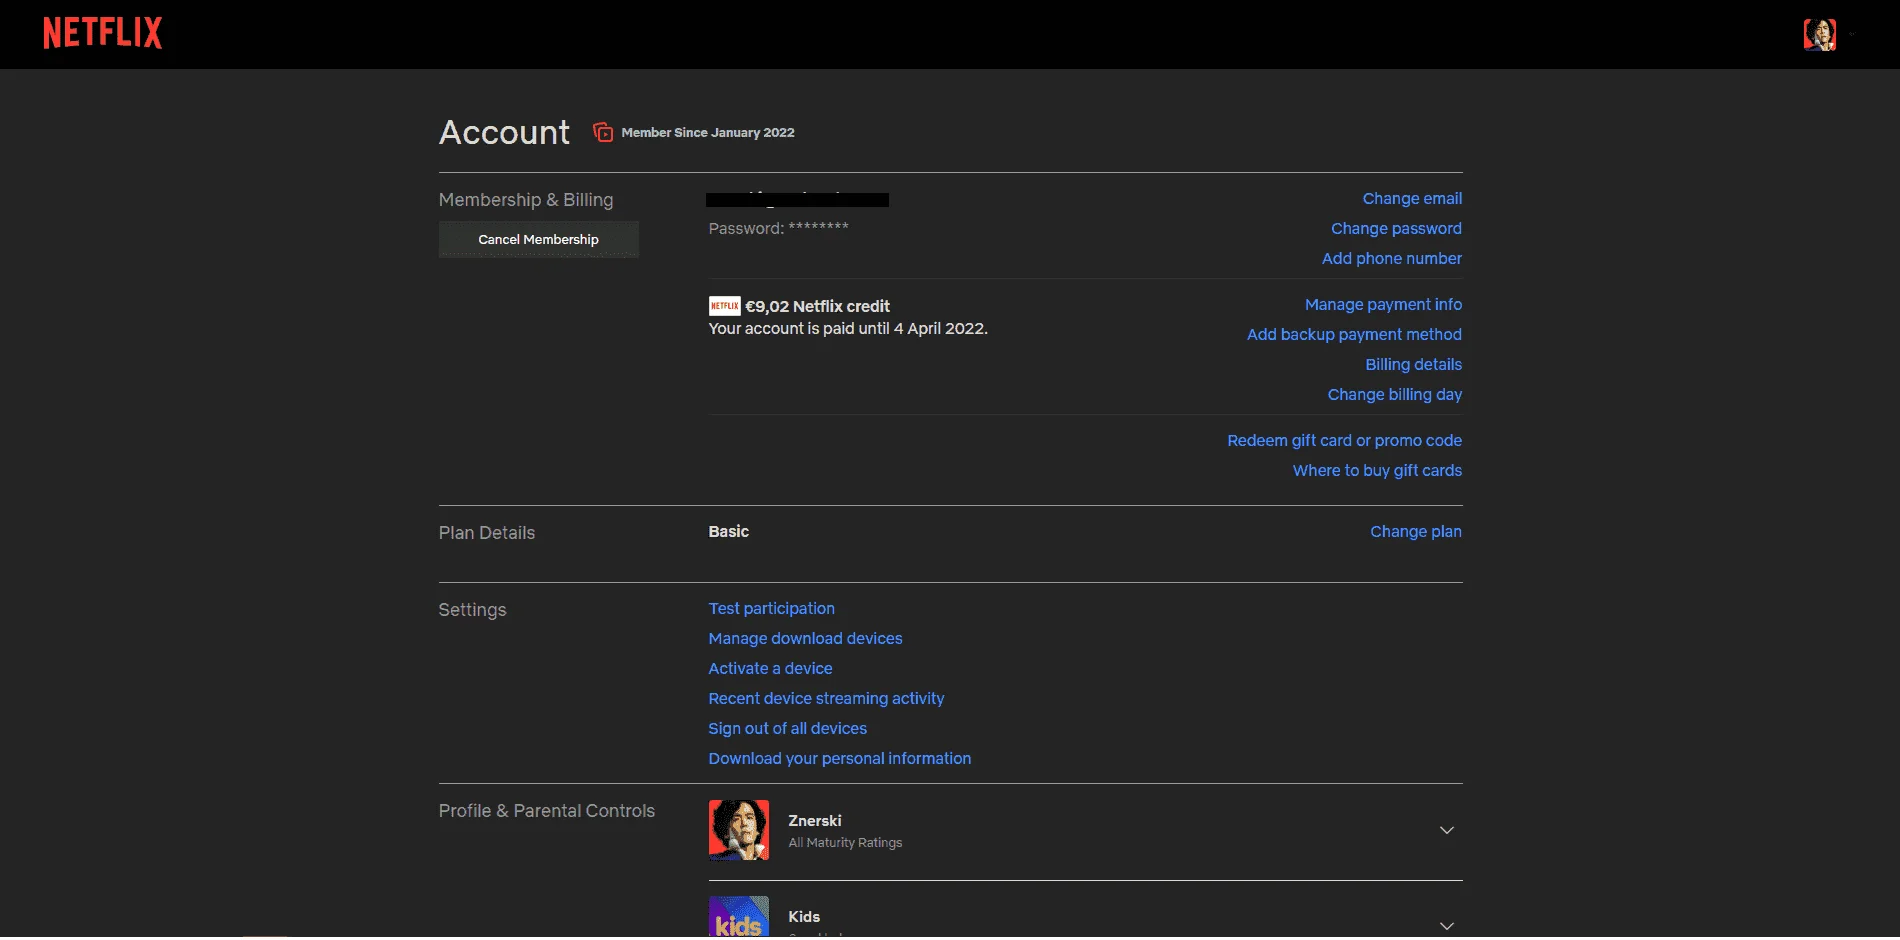Open Where to buy gift cards

(x=1377, y=470)
